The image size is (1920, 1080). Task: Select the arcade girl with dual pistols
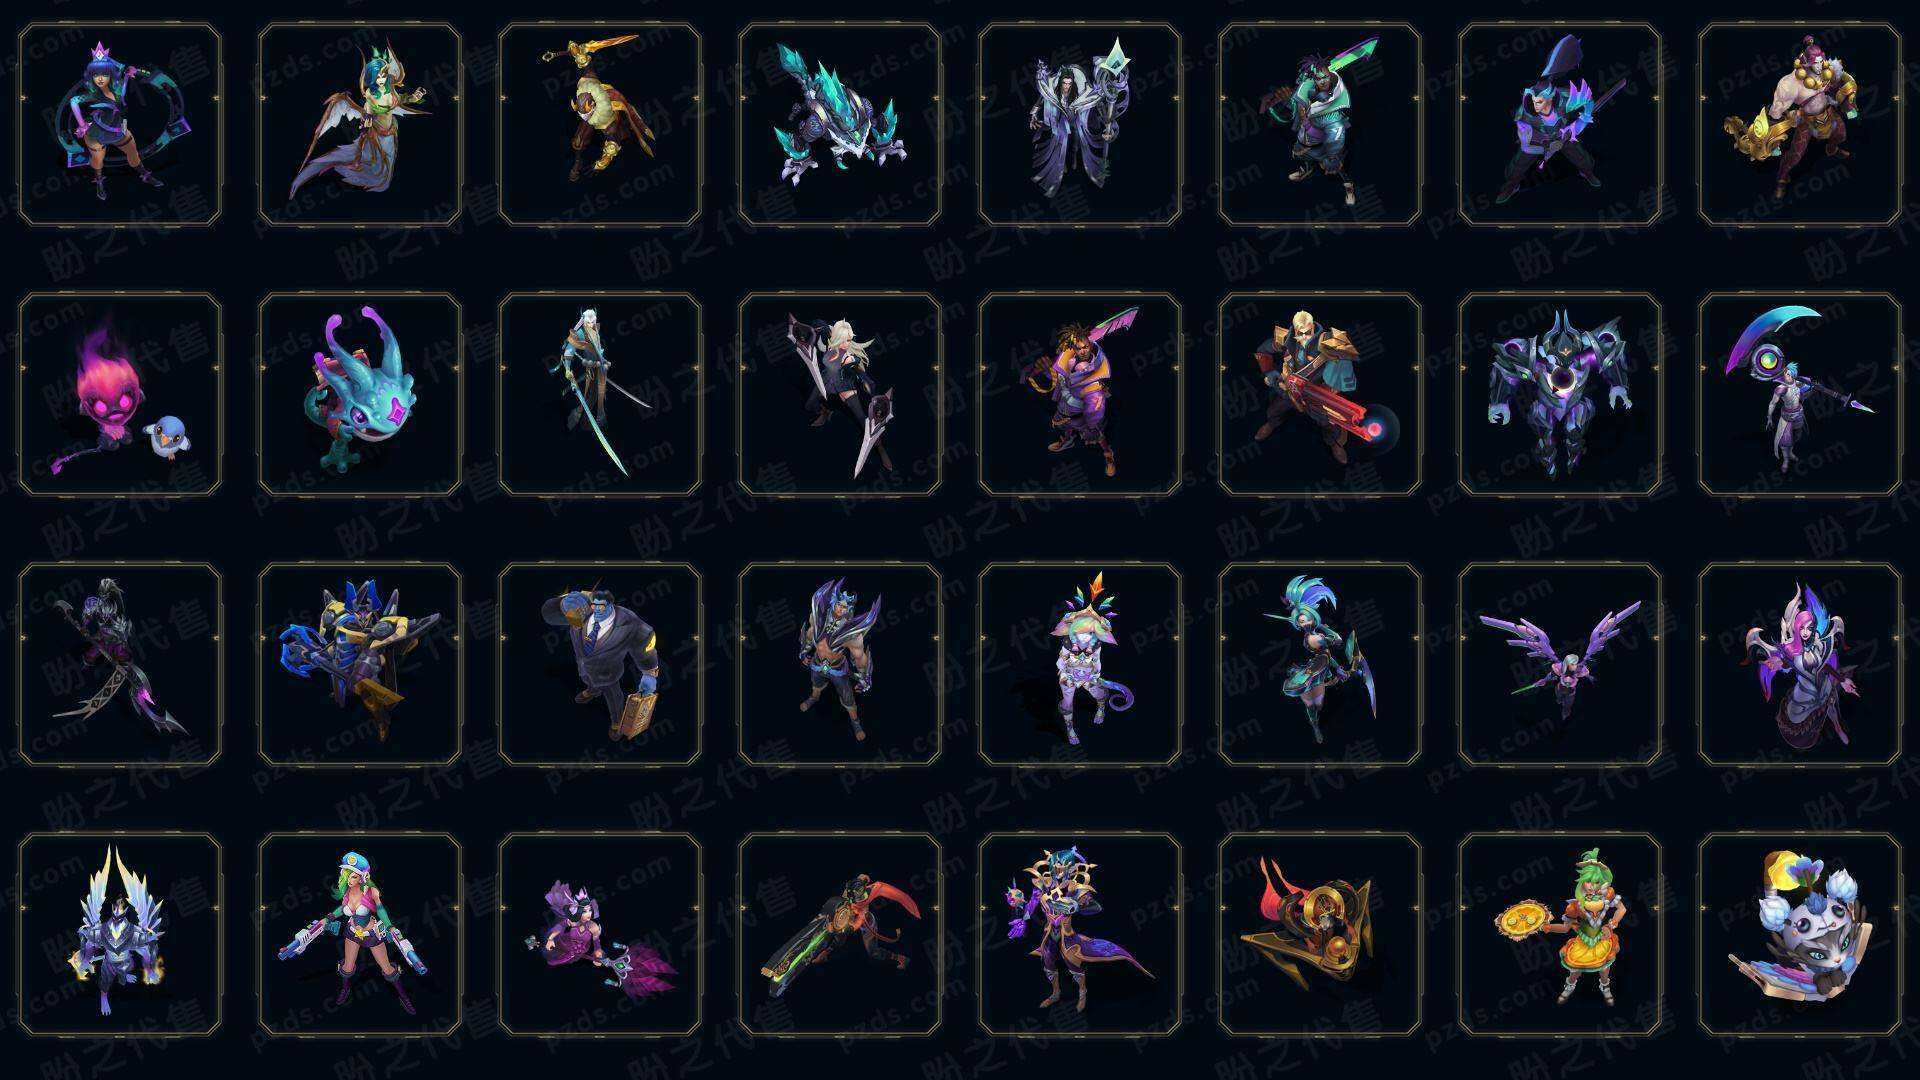tap(360, 934)
